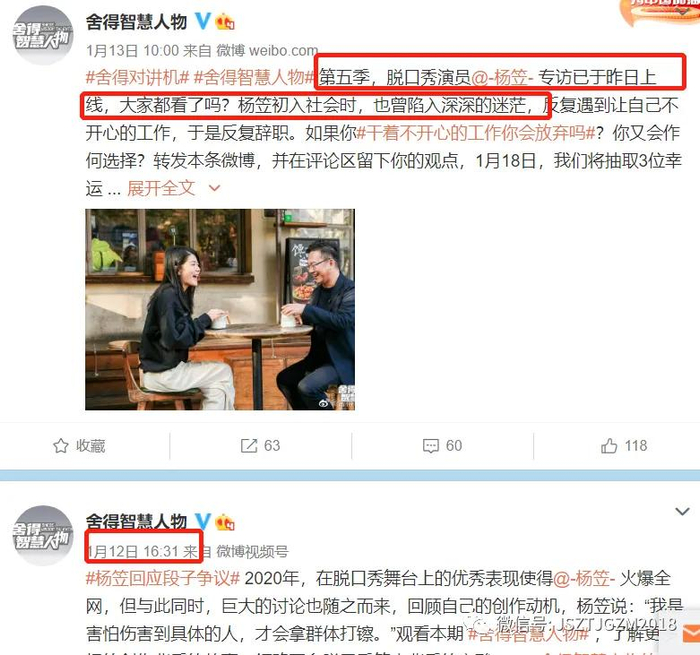Click the repost icon with count 63
The height and width of the screenshot is (655, 700).
coord(249,446)
